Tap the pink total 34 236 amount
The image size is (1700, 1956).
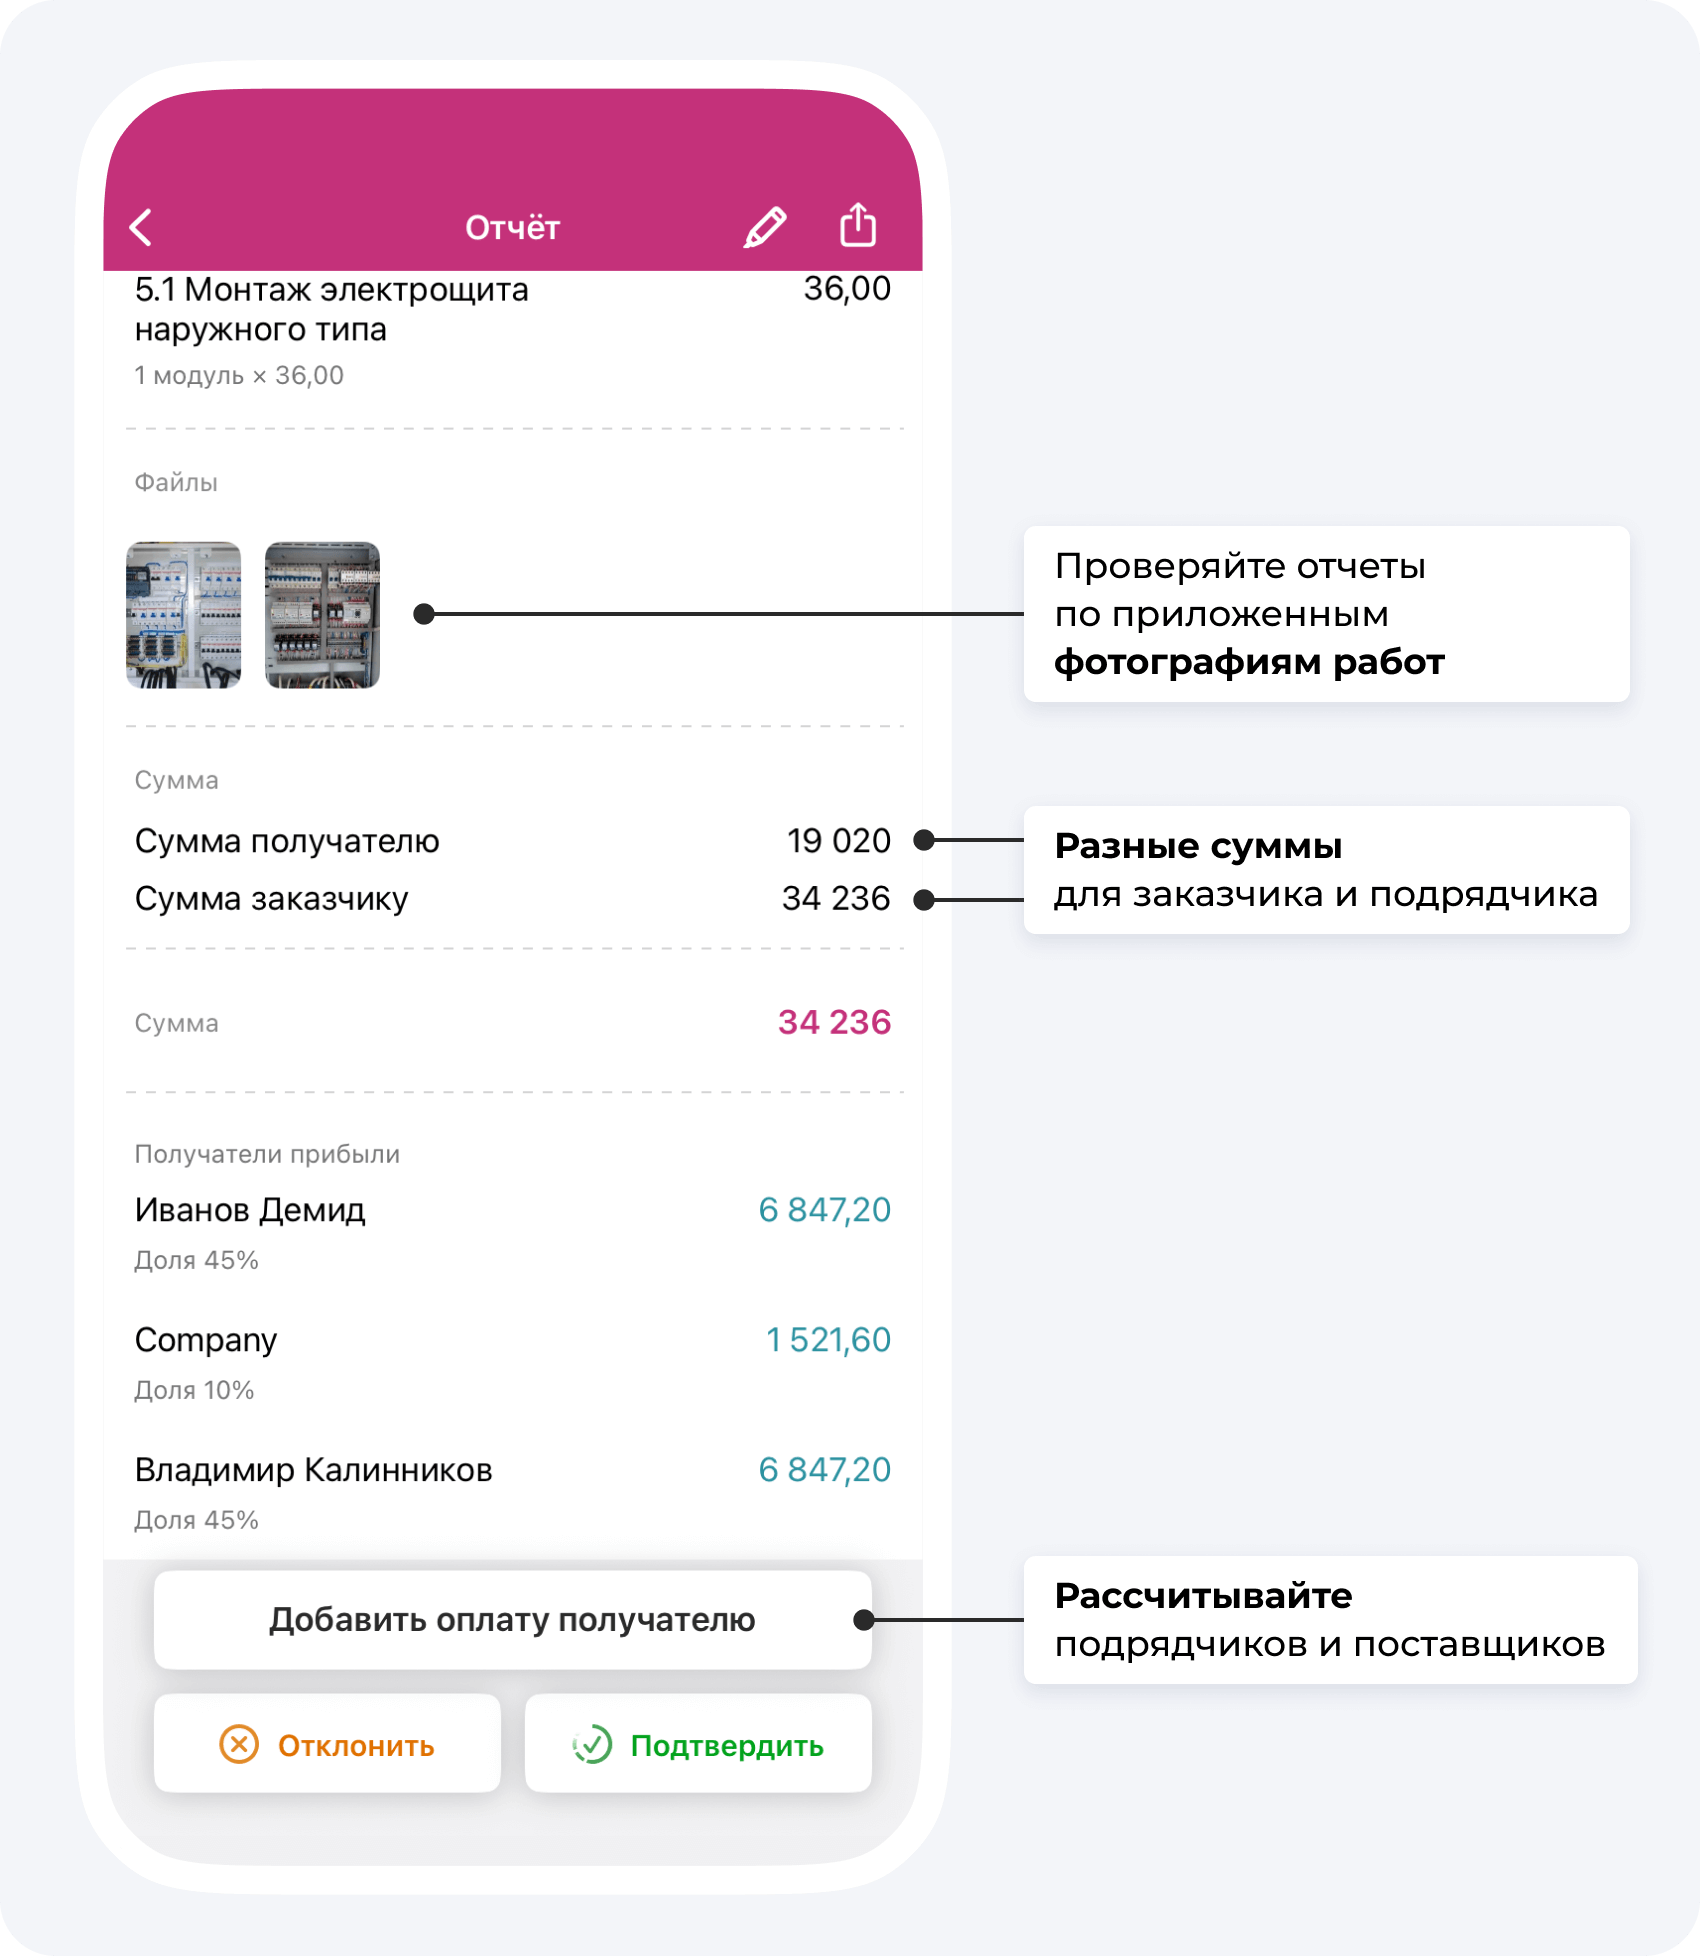[834, 1022]
